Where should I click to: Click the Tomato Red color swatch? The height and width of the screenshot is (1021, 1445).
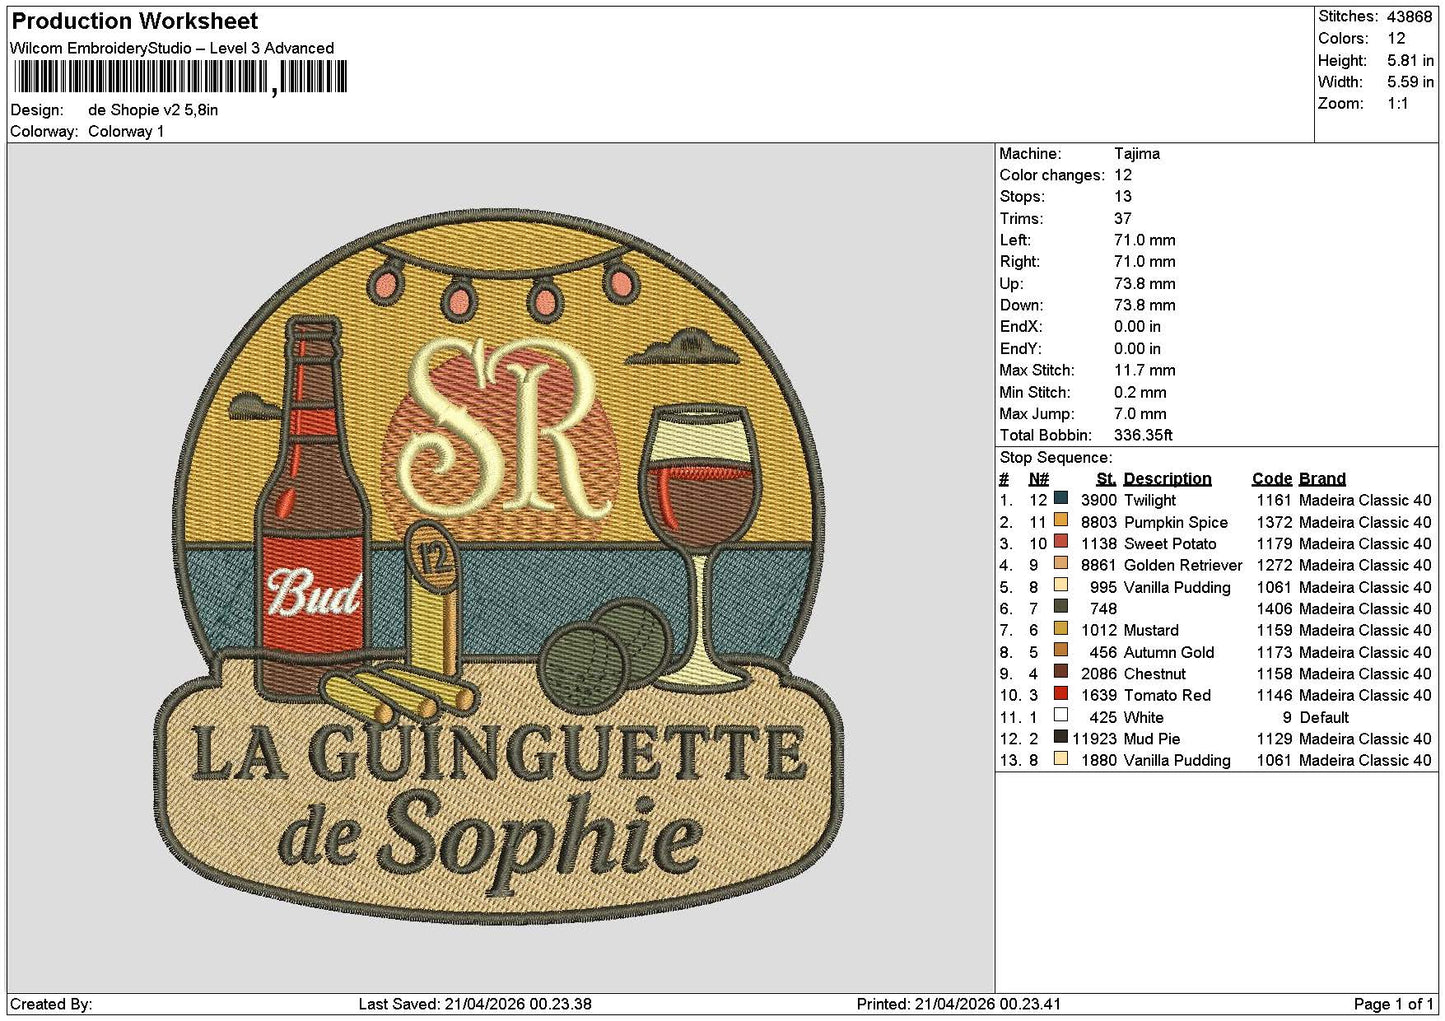pyautogui.click(x=1061, y=693)
